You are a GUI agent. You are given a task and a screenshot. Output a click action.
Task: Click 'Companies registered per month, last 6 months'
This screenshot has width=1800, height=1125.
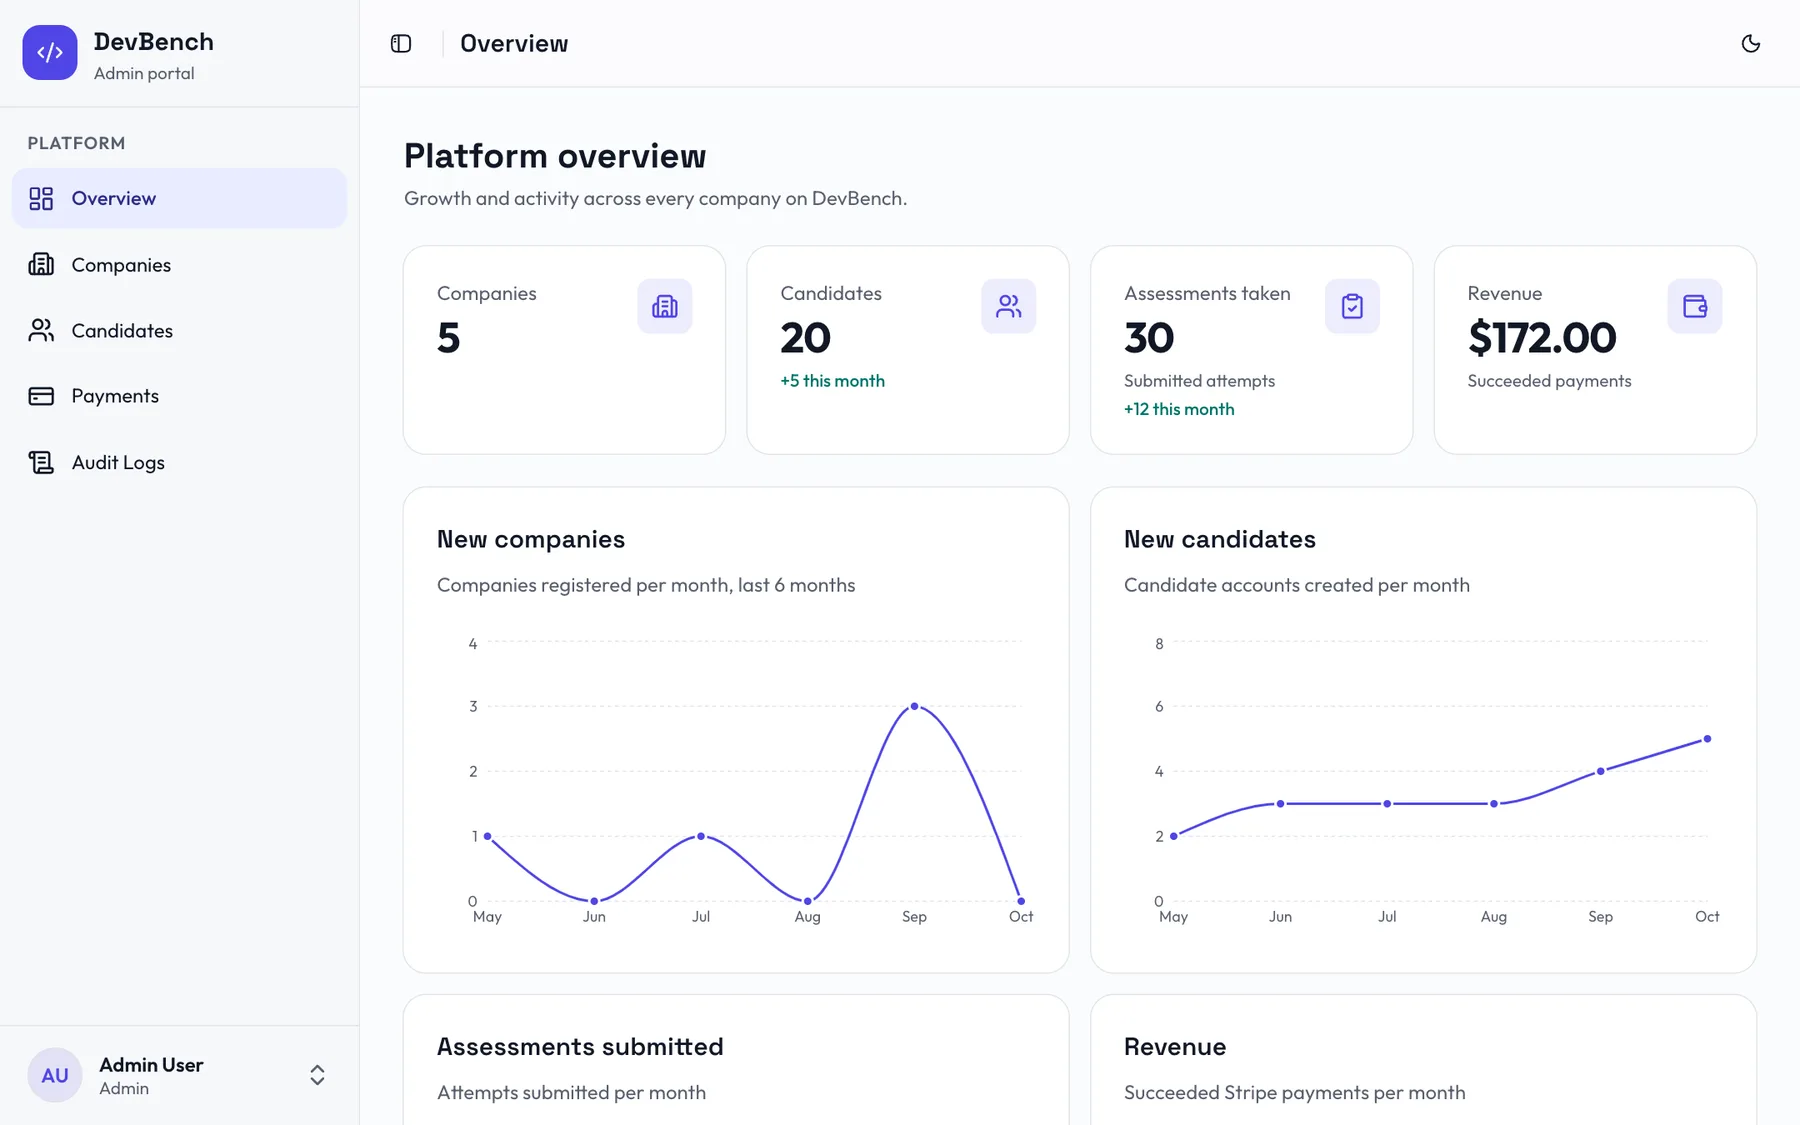pos(646,585)
